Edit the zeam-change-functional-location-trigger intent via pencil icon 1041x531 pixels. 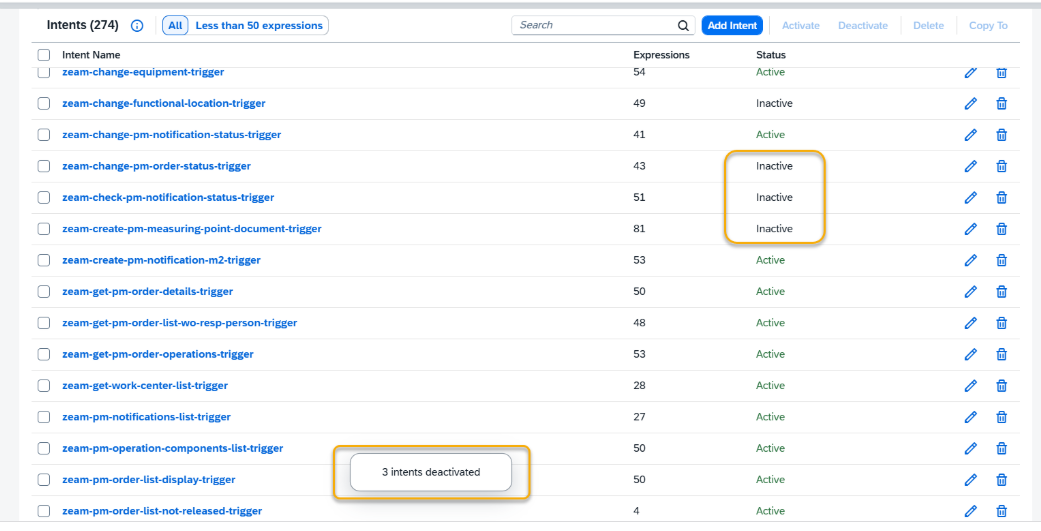point(970,103)
